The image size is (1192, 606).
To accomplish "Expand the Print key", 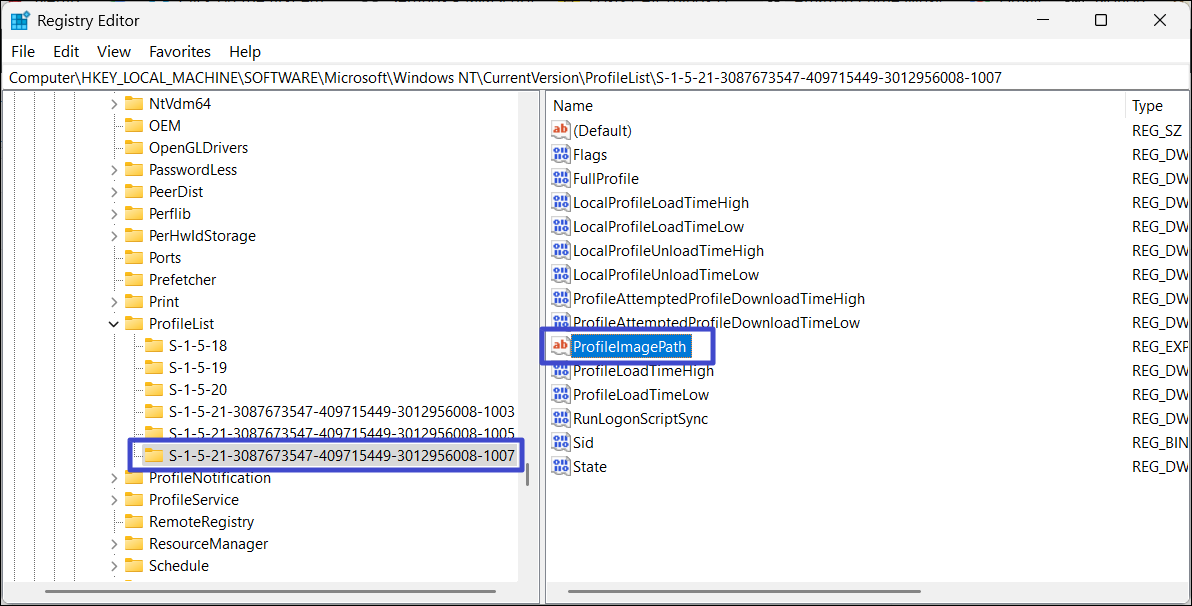I will 114,303.
